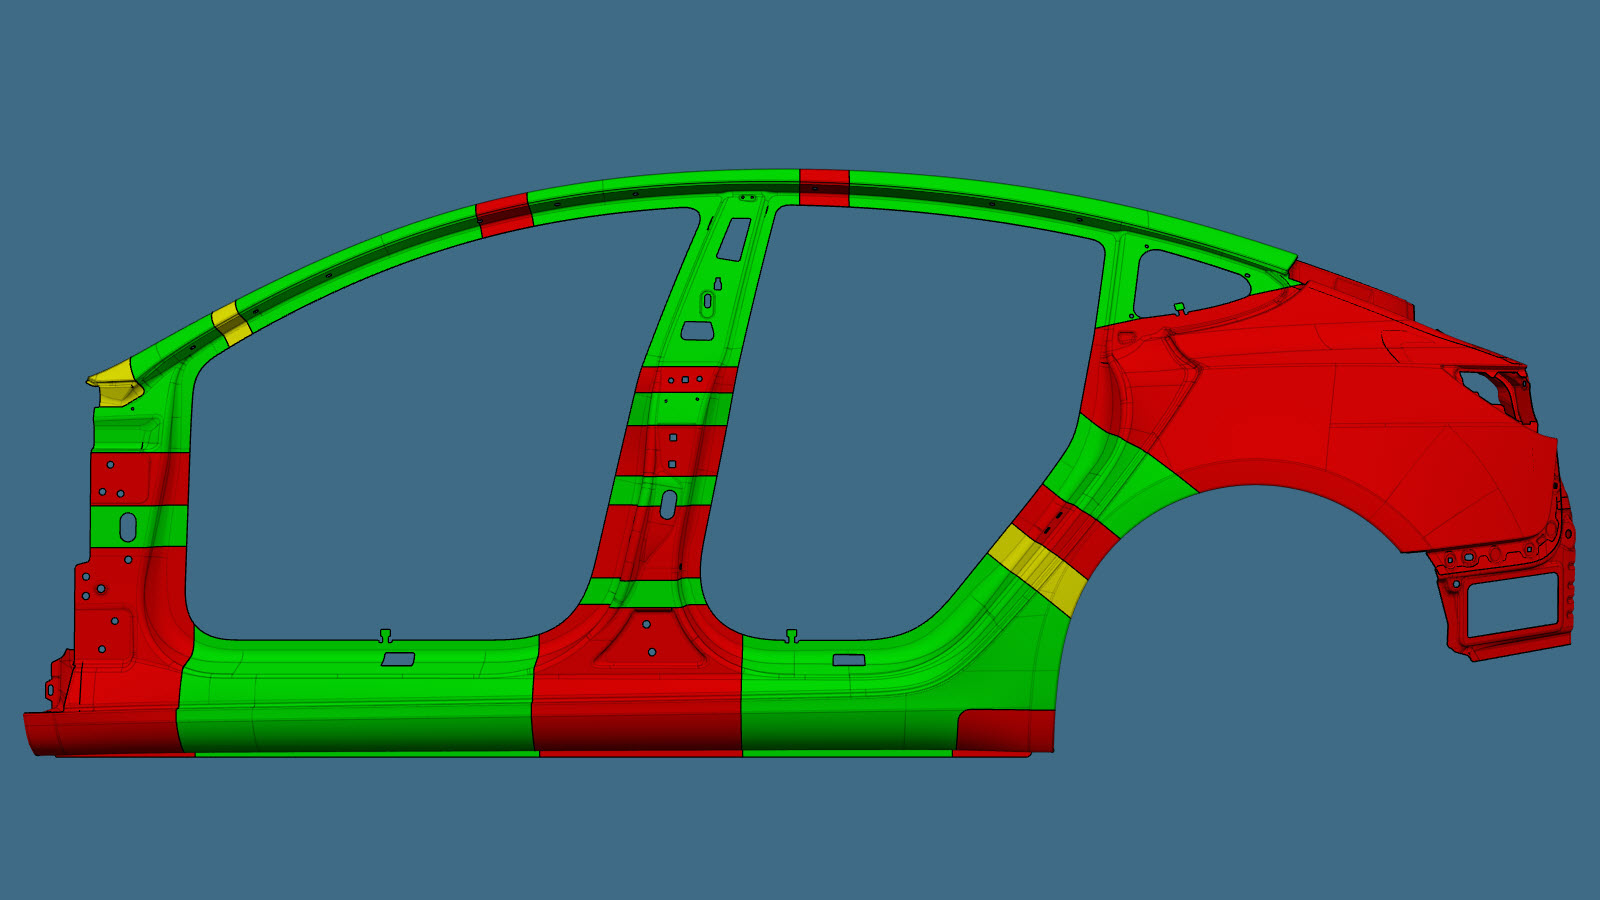Image resolution: width=1600 pixels, height=900 pixels.
Task: Click the yellow band on the front roof rail
Action: [x=231, y=323]
